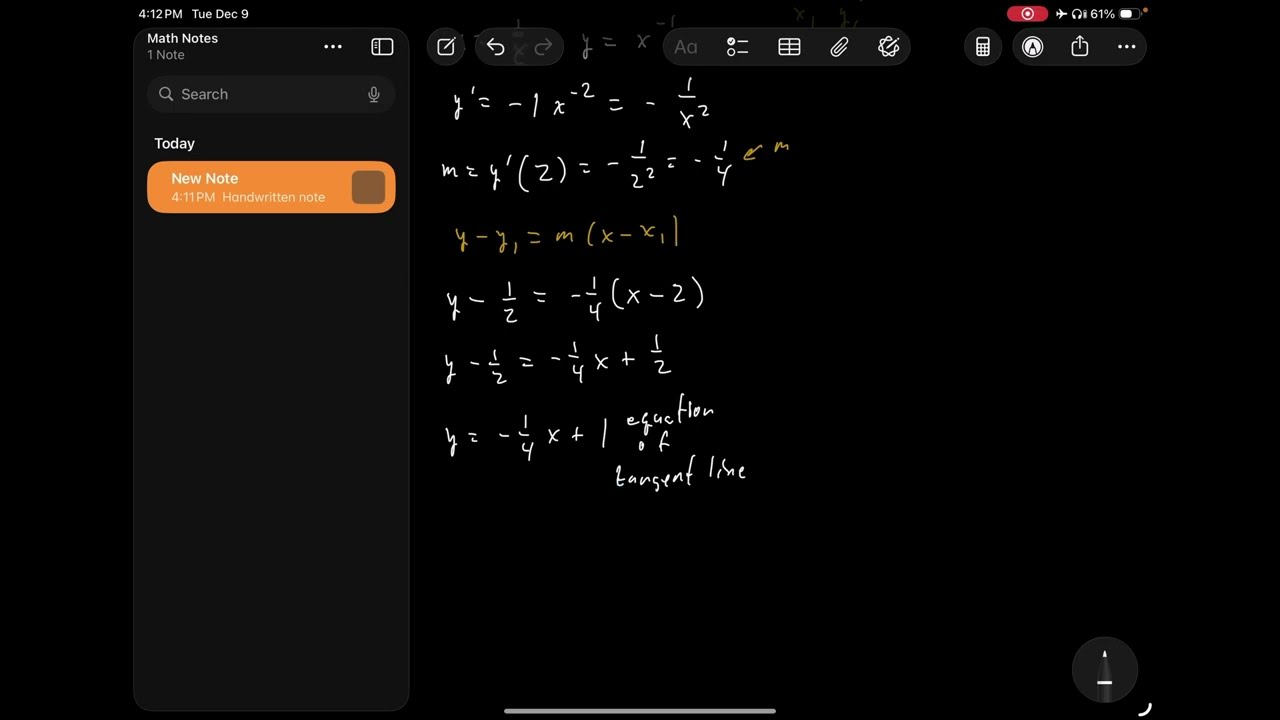Toggle the sidebar panel icon
Viewport: 1280px width, 720px height.
point(382,47)
